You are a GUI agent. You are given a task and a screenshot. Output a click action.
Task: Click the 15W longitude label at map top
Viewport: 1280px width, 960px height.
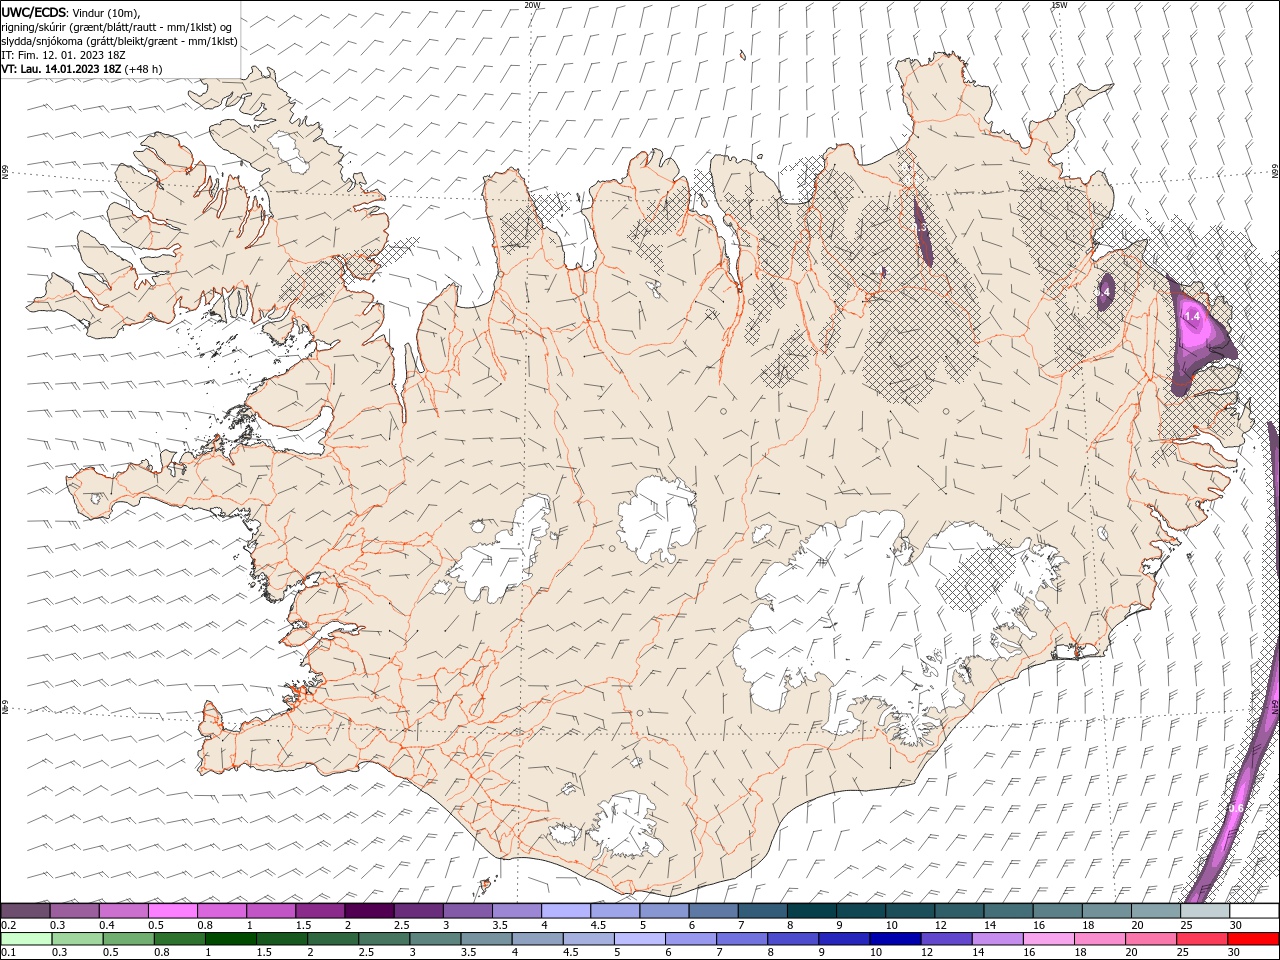pyautogui.click(x=1059, y=5)
